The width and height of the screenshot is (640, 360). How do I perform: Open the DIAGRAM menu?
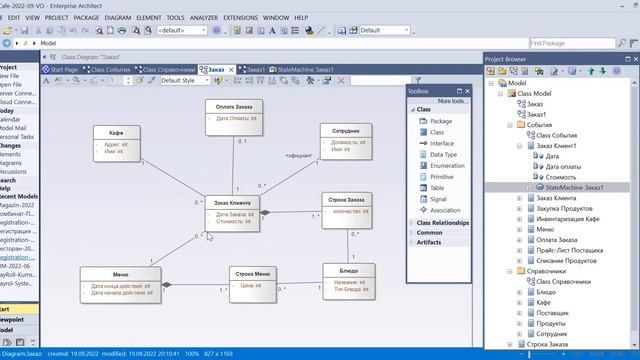(x=118, y=18)
